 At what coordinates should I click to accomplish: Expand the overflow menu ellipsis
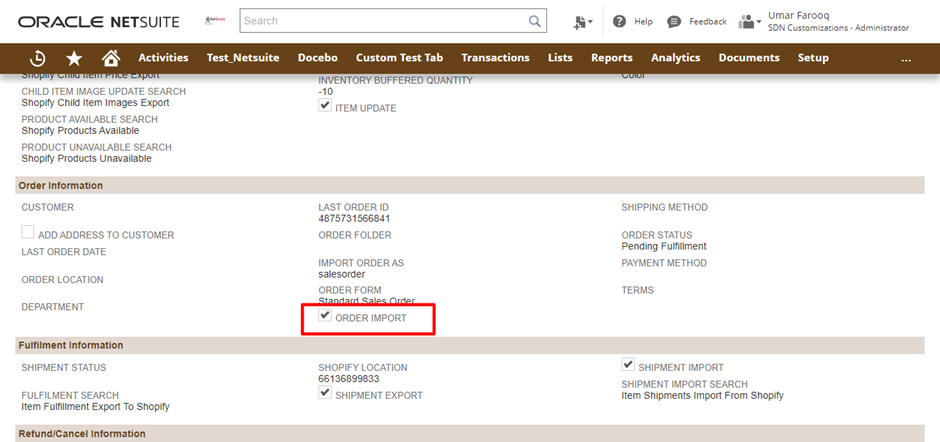pyautogui.click(x=906, y=58)
